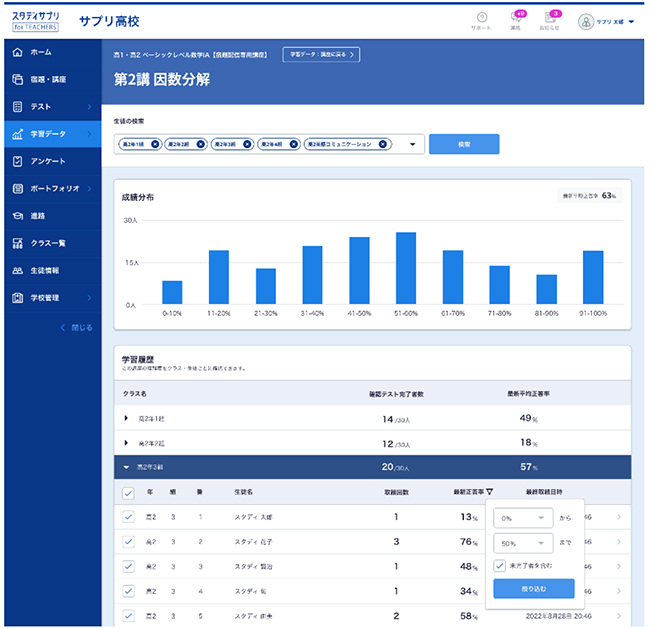Screen dimensions: 650x629
Task: Open the サポート help icon
Action: (x=482, y=18)
